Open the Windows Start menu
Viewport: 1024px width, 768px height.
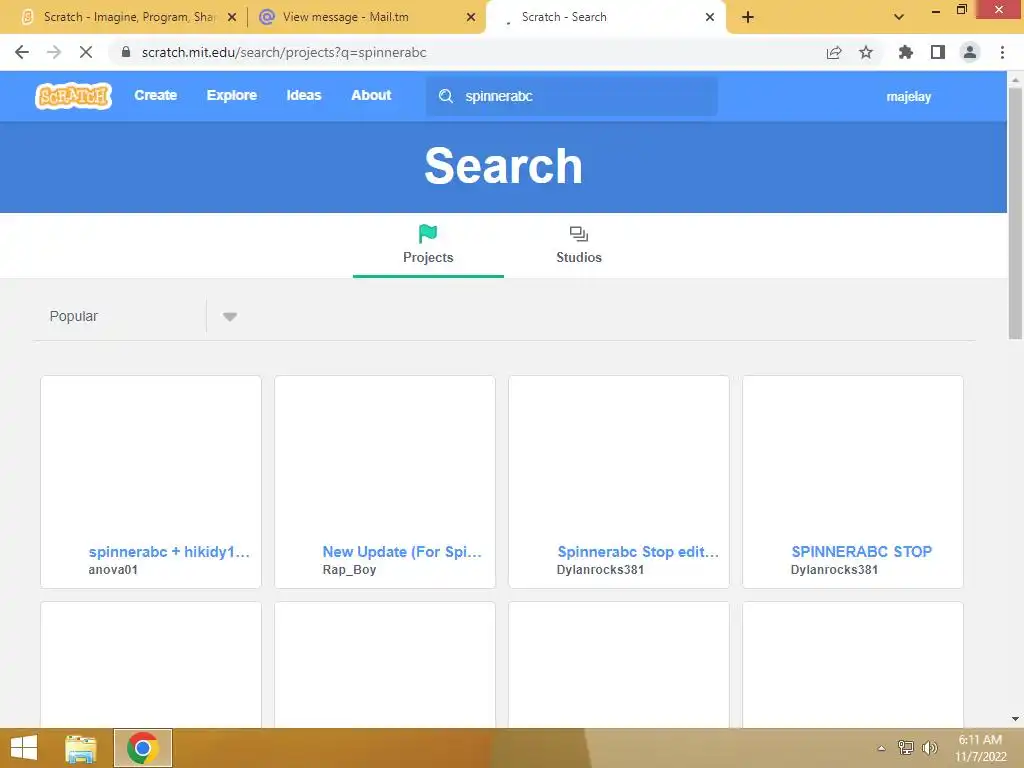(x=24, y=748)
